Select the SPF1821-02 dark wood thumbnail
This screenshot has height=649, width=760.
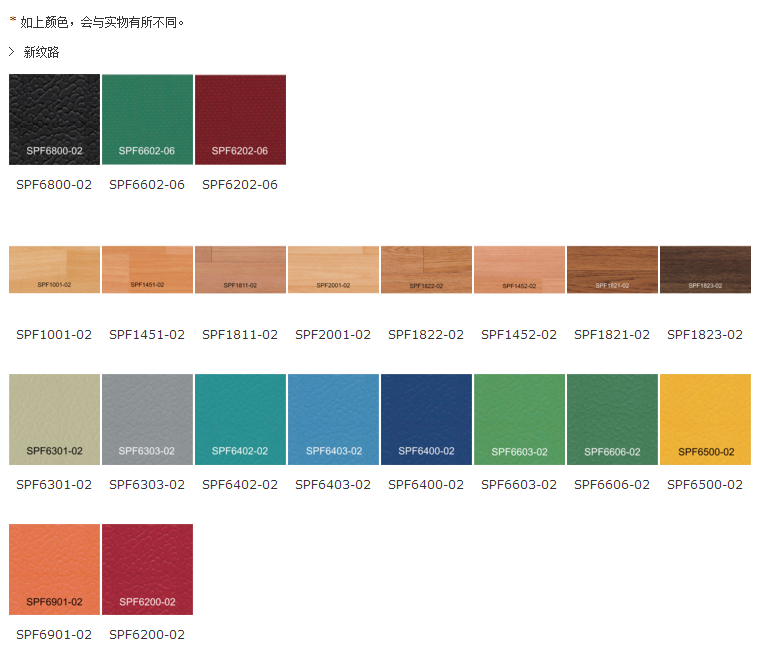[612, 269]
